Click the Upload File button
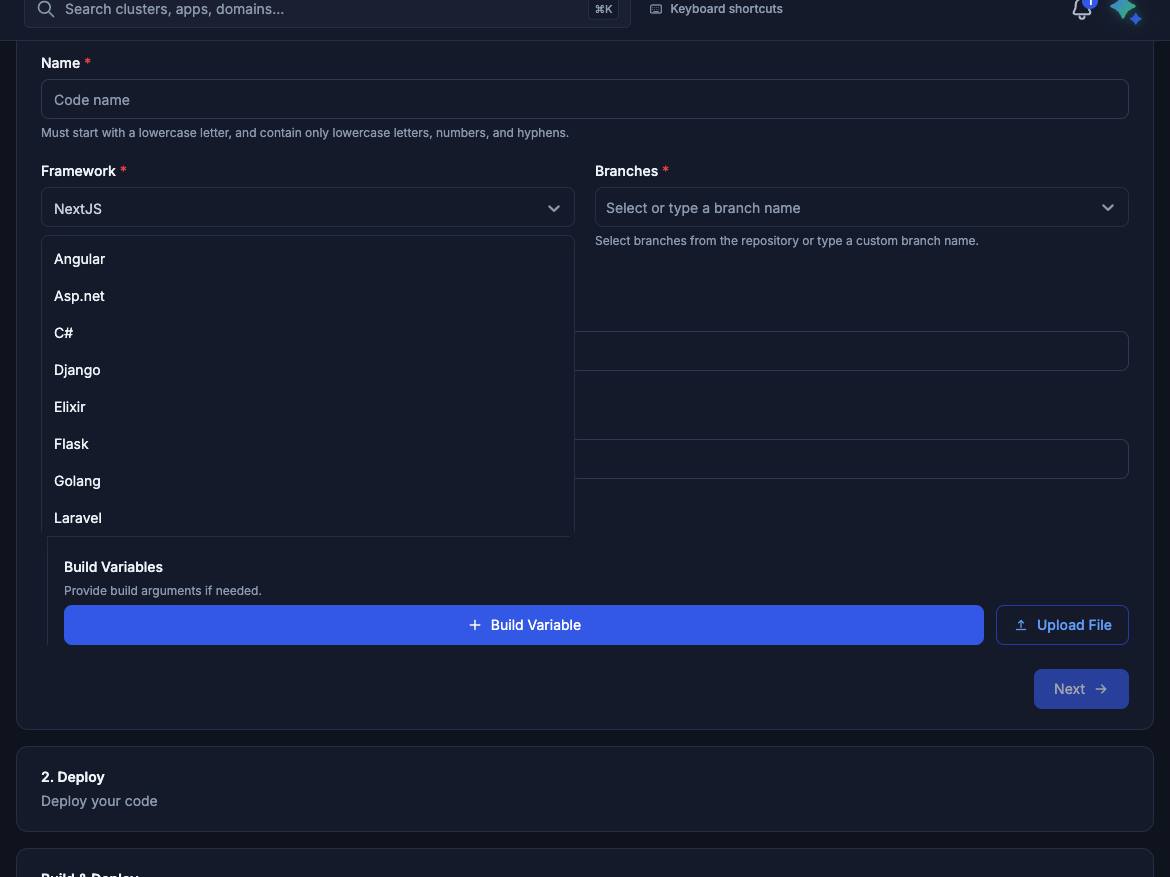 (1062, 625)
